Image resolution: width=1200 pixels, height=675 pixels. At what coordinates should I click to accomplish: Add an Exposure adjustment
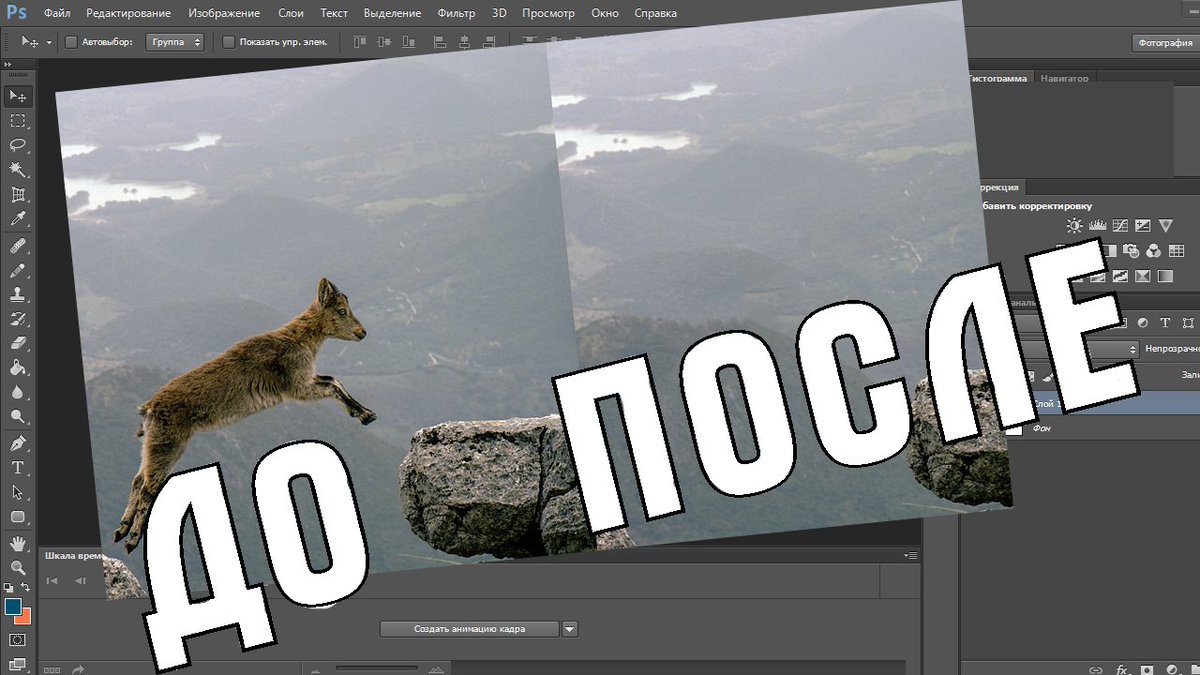(1143, 226)
